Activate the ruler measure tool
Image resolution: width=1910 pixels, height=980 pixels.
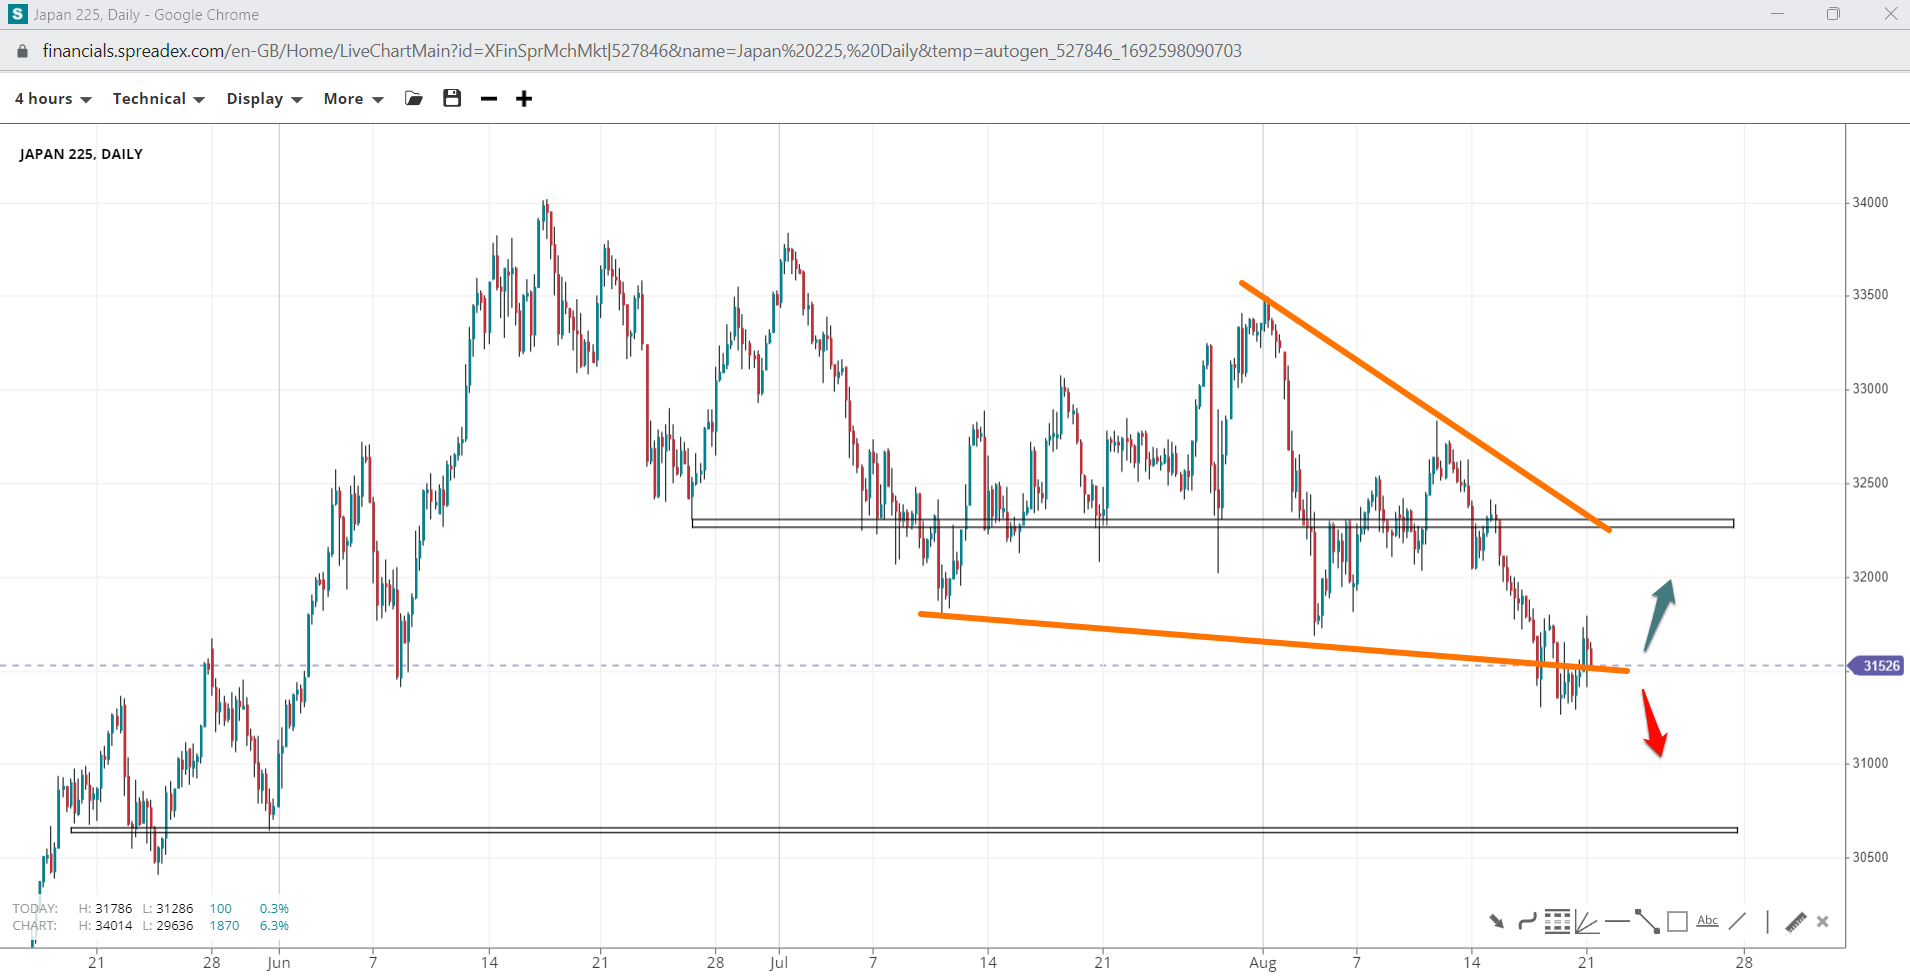tap(1796, 922)
